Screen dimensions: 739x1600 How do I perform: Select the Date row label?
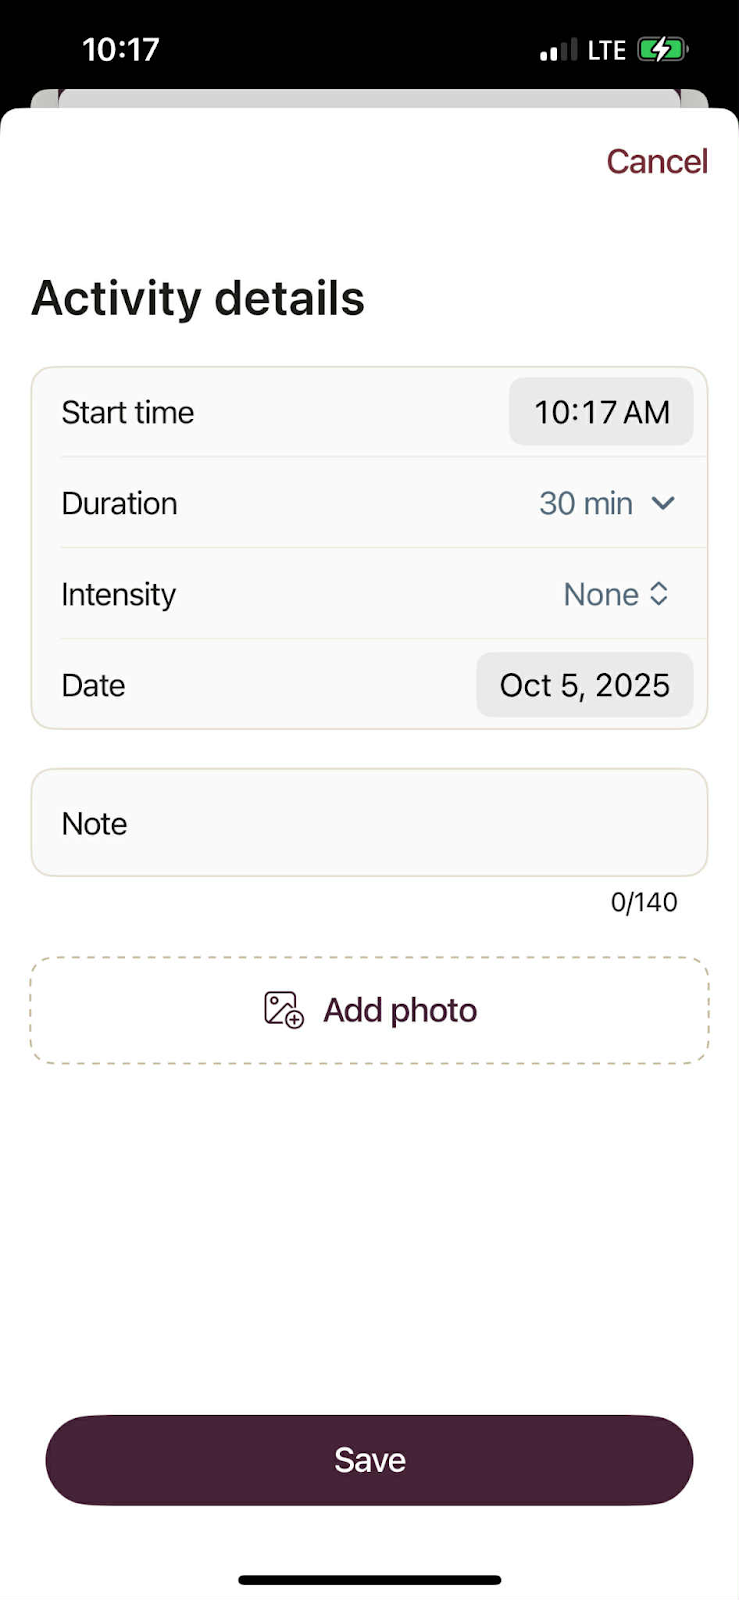coord(93,685)
